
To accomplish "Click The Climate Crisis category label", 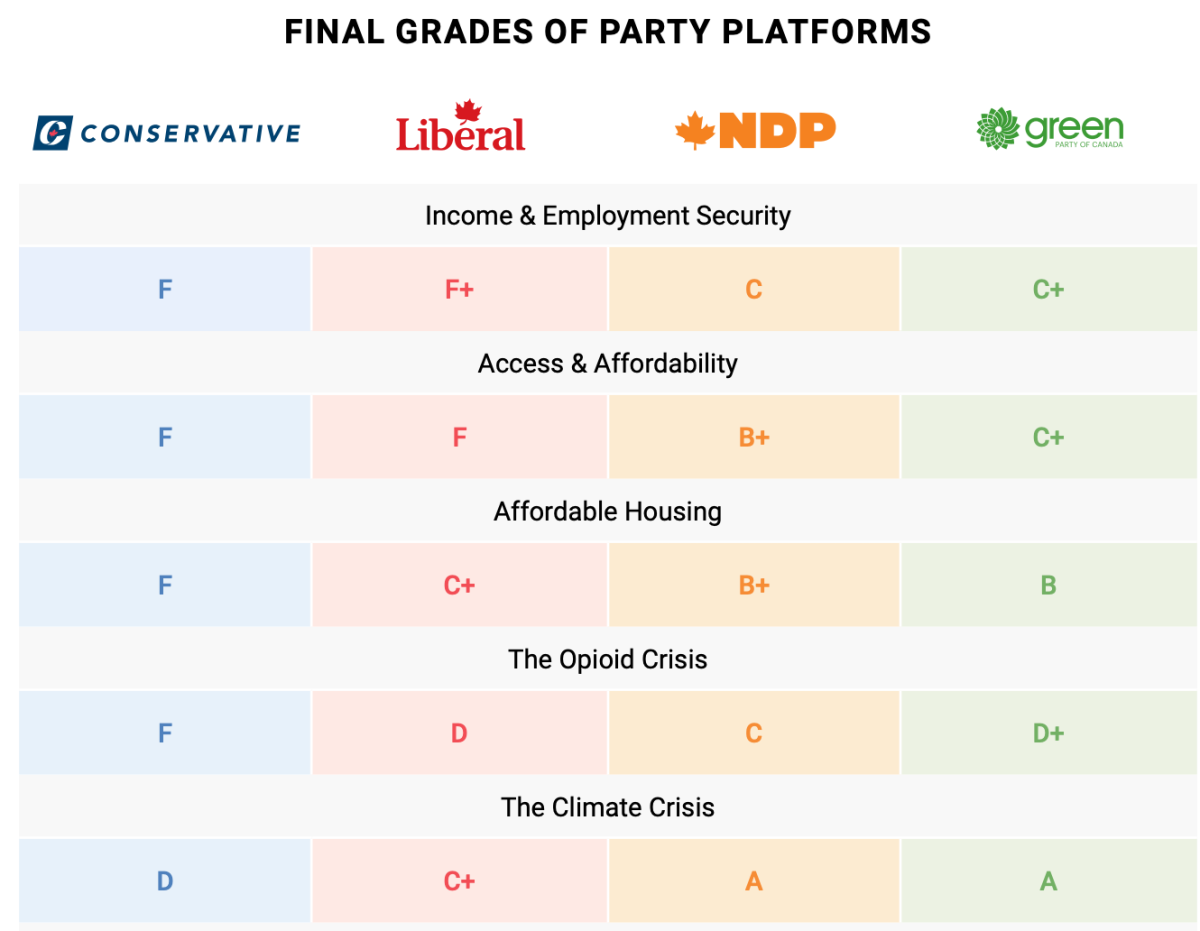I will 608,807.
